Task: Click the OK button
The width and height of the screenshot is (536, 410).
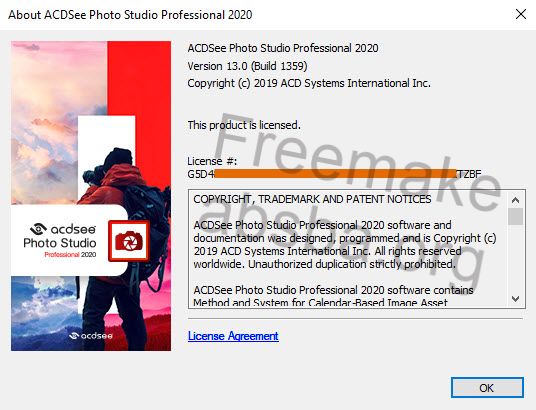Action: 487,387
